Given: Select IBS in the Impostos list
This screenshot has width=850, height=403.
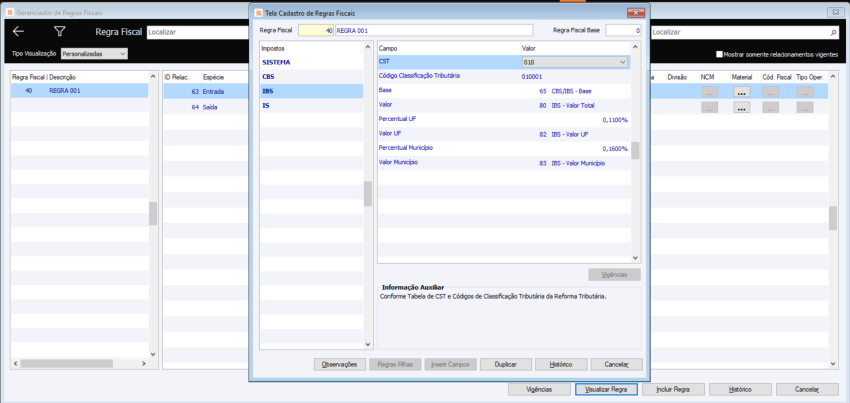Looking at the screenshot, I should 311,91.
